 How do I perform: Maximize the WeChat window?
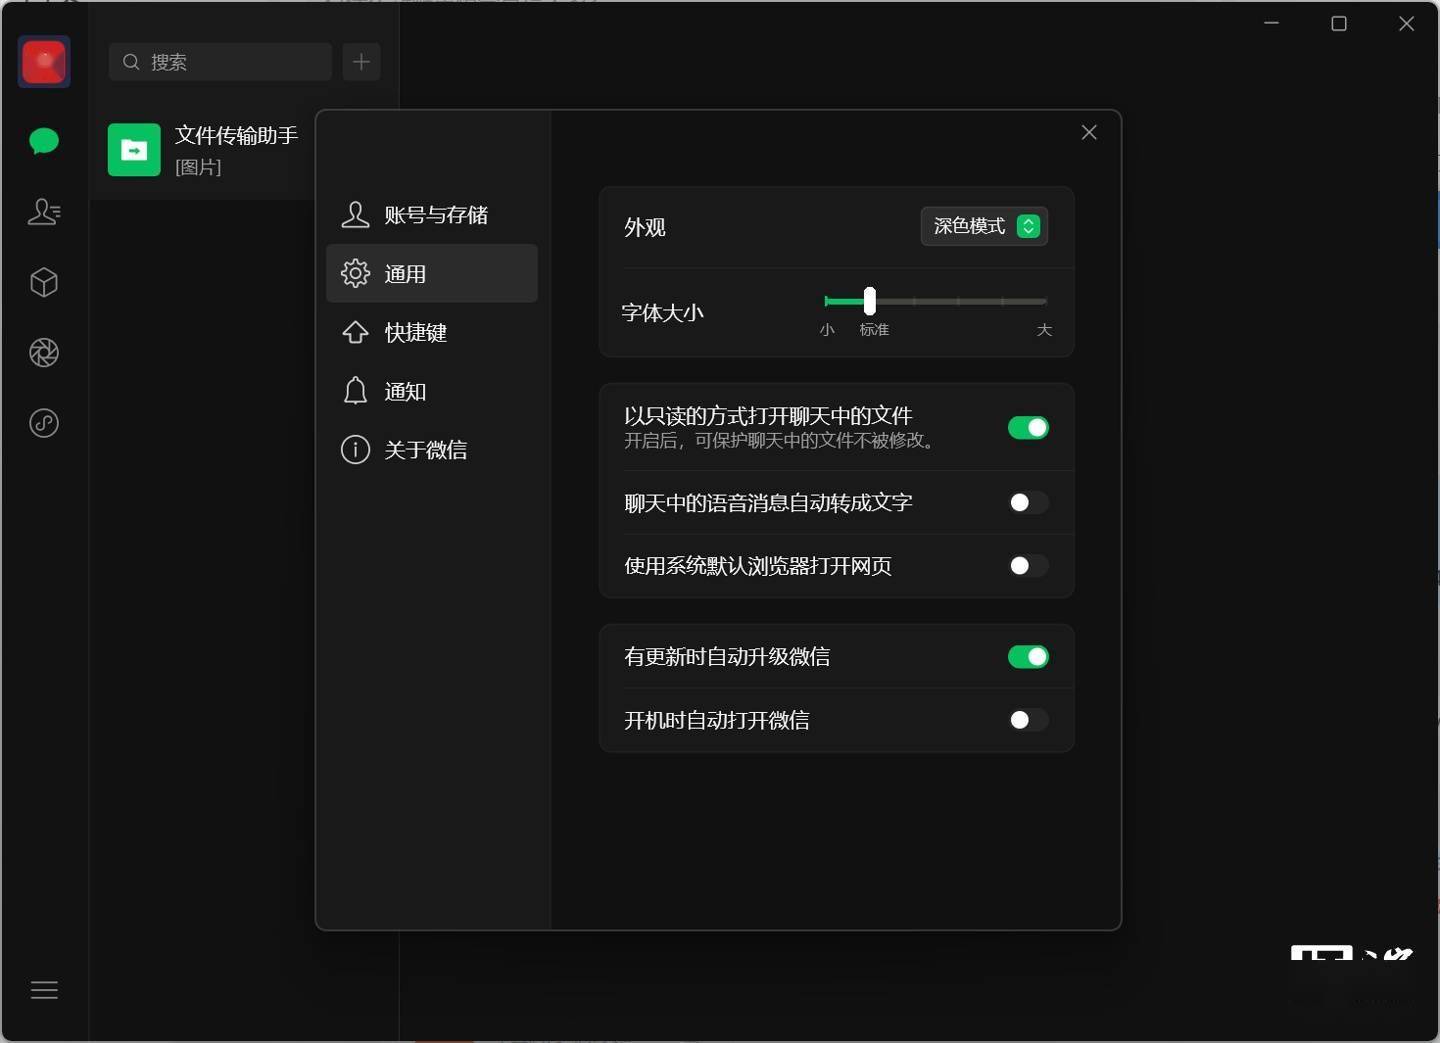click(1339, 23)
